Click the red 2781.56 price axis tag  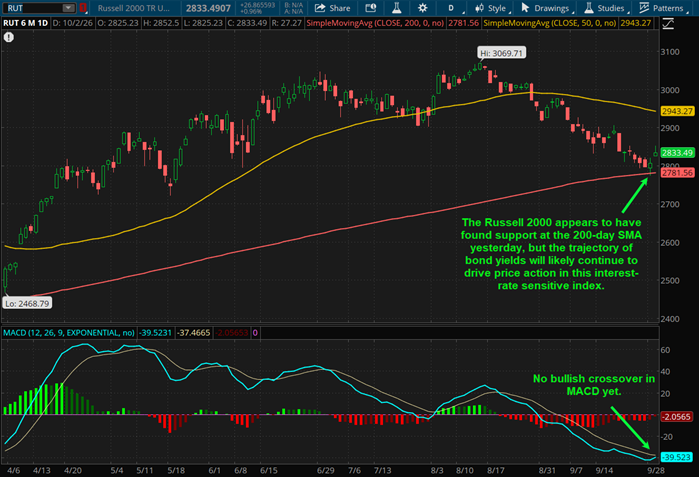[677, 173]
